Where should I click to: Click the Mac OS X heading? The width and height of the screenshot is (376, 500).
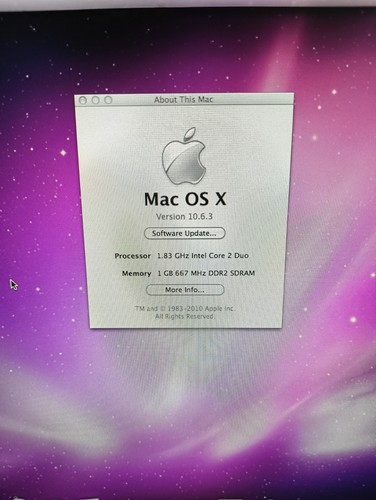(185, 199)
